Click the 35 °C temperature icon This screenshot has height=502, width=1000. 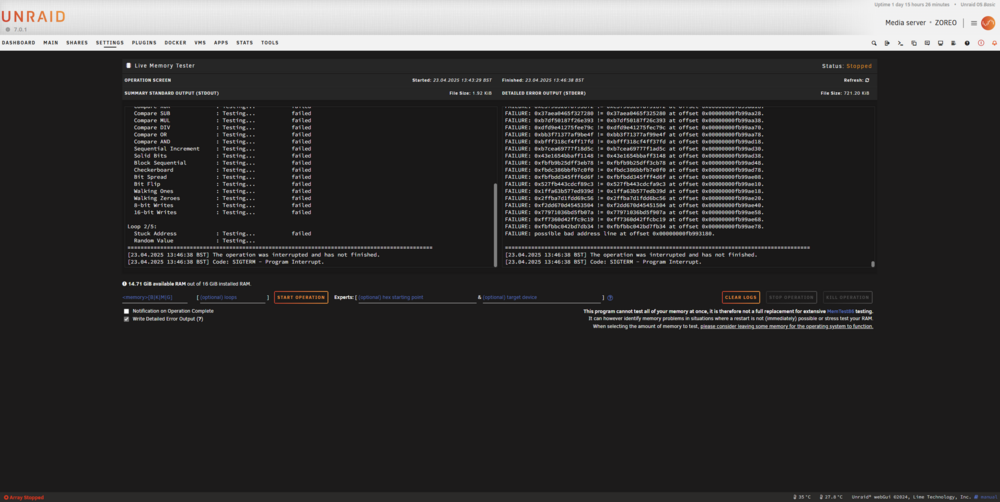pyautogui.click(x=795, y=497)
